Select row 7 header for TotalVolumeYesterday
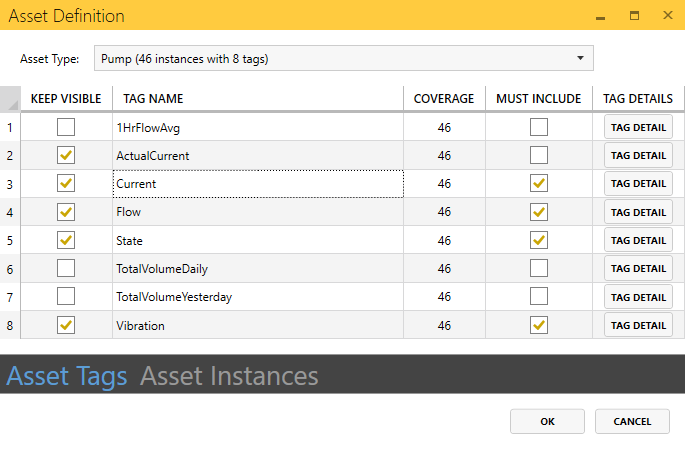This screenshot has height=449, width=685. pos(10,298)
